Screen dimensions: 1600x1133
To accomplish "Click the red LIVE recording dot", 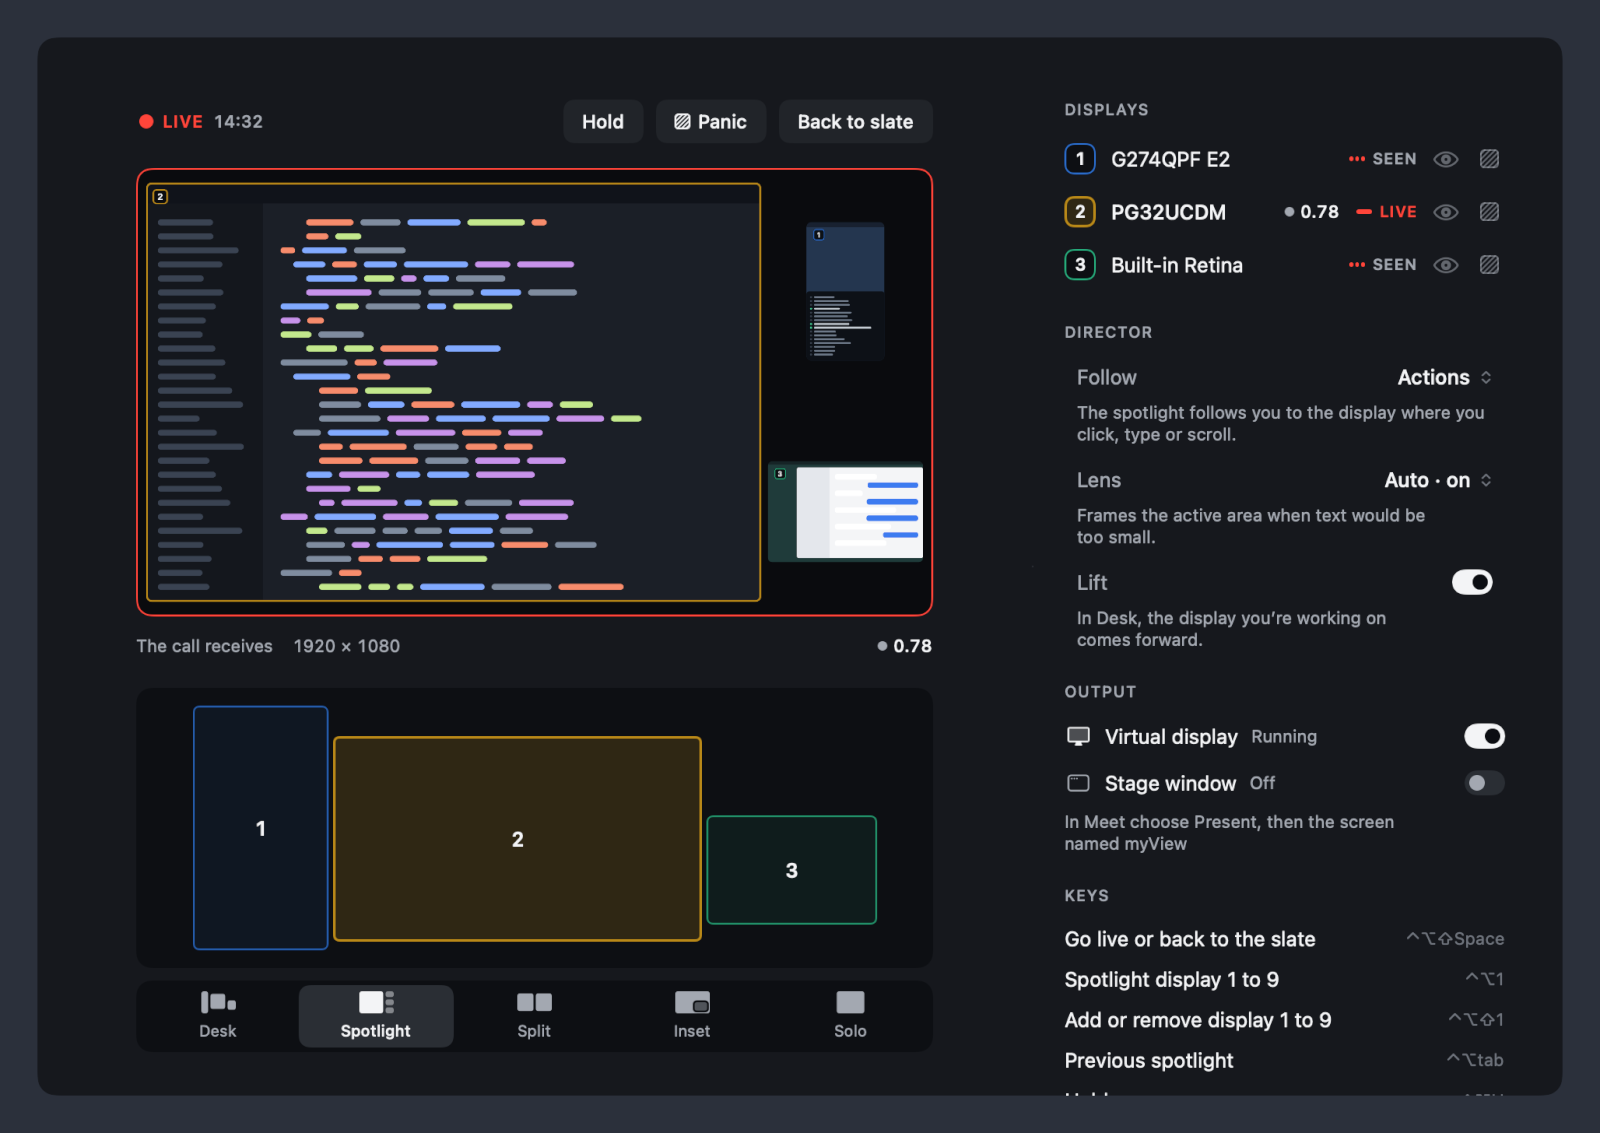I will (x=146, y=122).
